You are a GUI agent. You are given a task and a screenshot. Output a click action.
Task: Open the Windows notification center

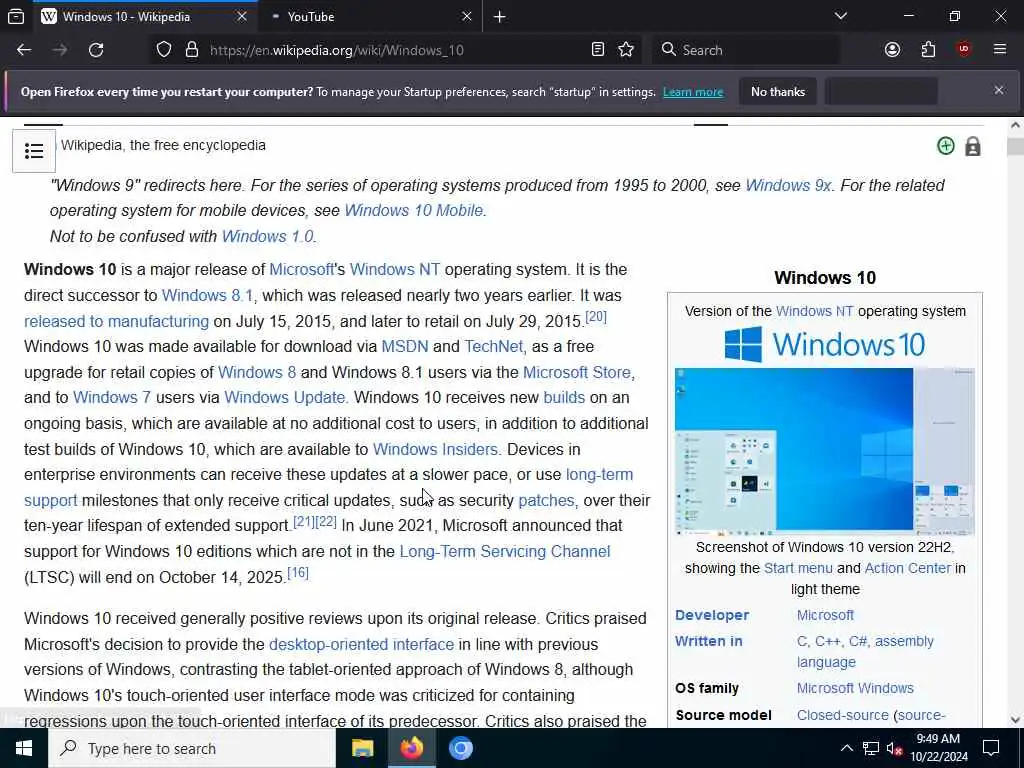click(991, 748)
